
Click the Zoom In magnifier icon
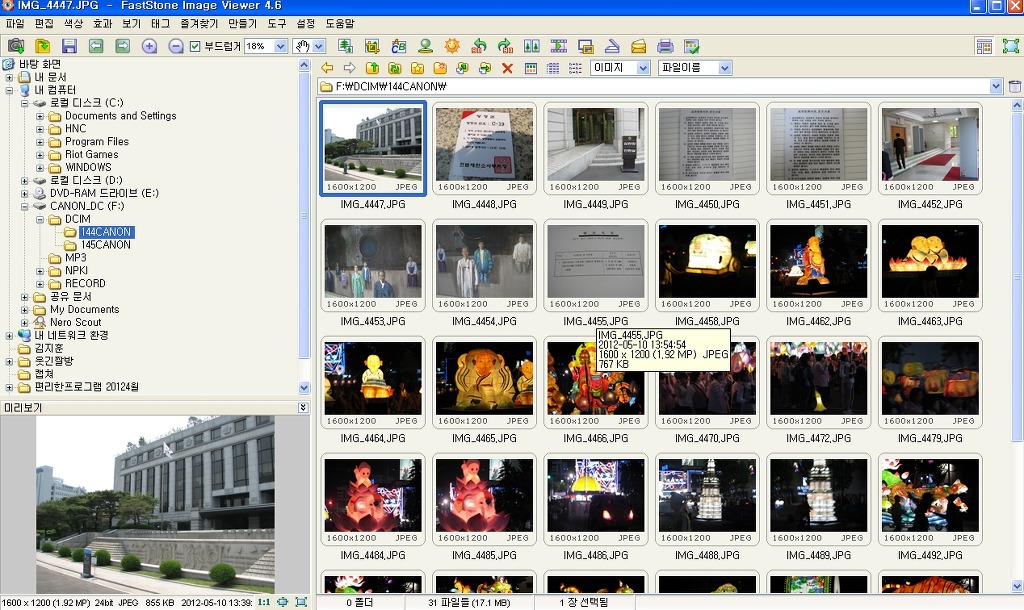pos(149,46)
